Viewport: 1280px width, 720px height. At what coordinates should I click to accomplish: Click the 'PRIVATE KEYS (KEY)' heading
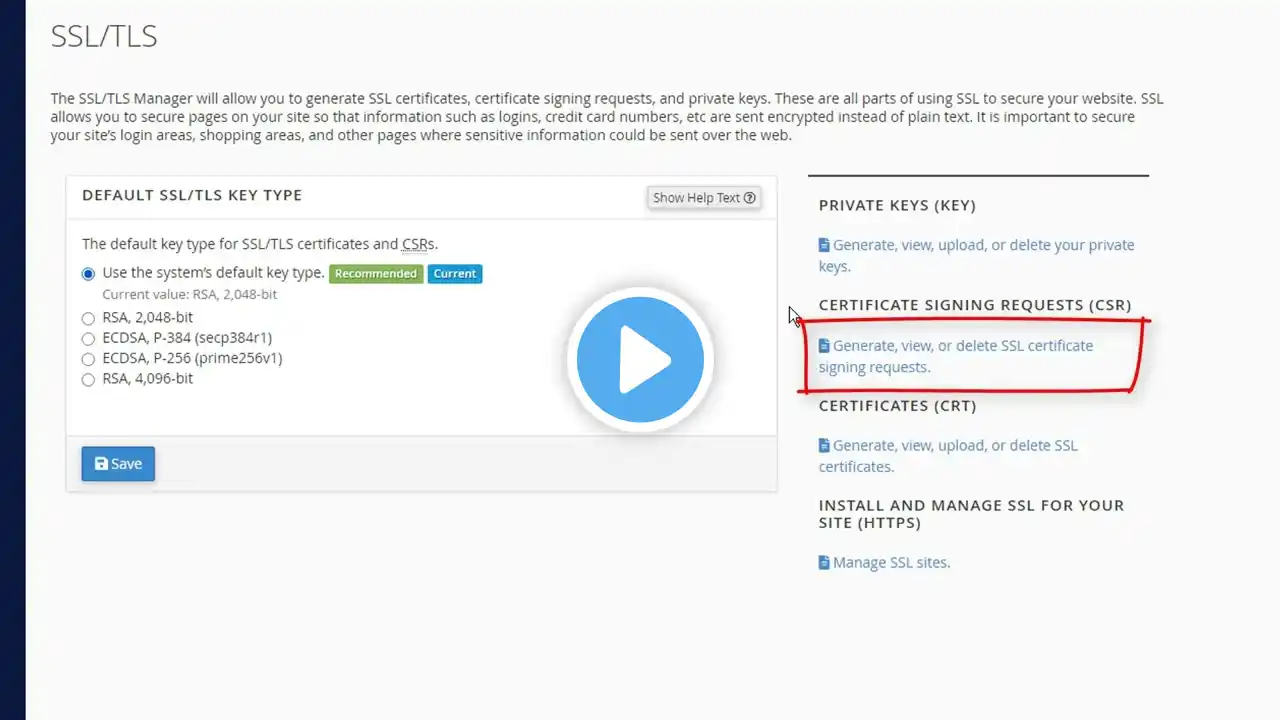tap(897, 206)
